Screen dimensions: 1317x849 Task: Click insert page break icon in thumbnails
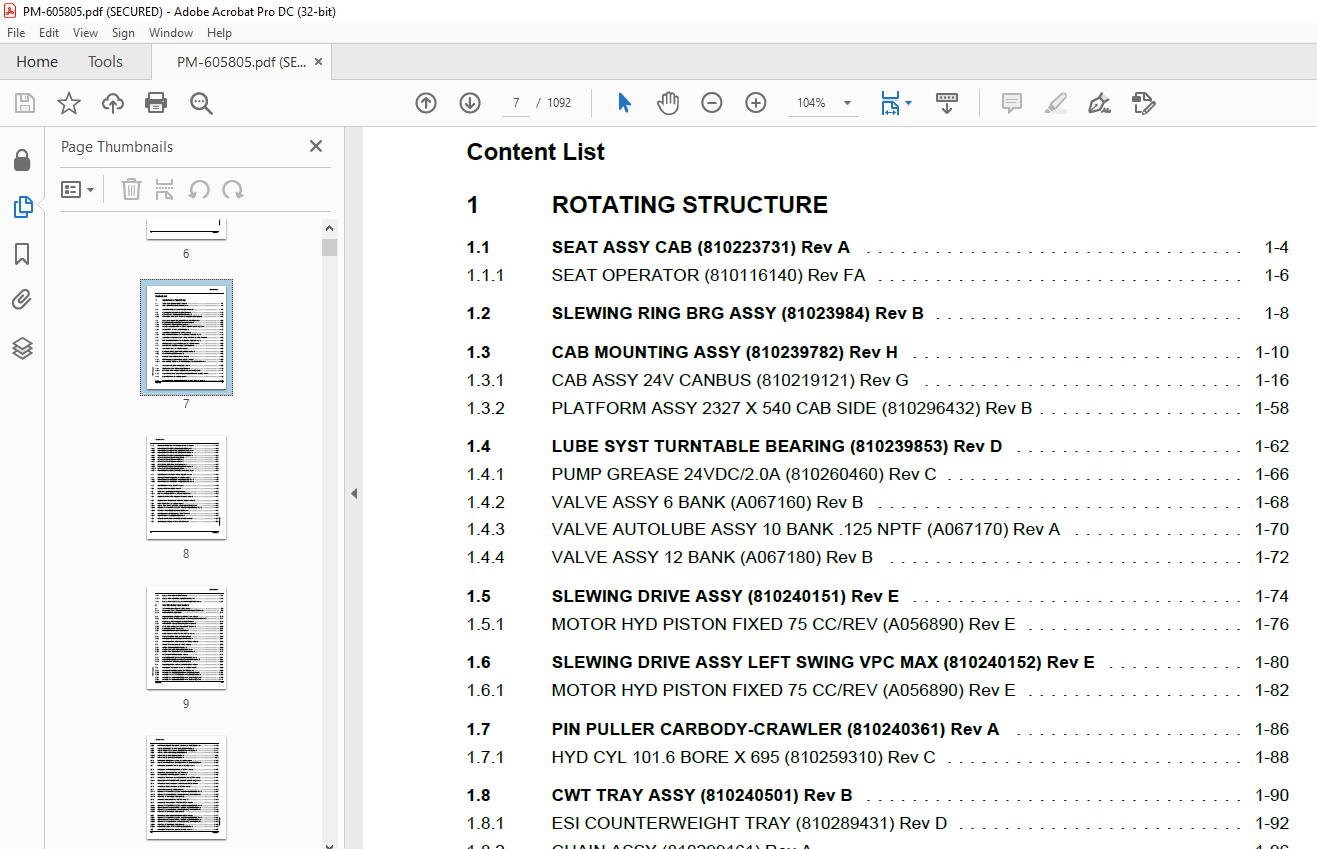click(x=165, y=189)
